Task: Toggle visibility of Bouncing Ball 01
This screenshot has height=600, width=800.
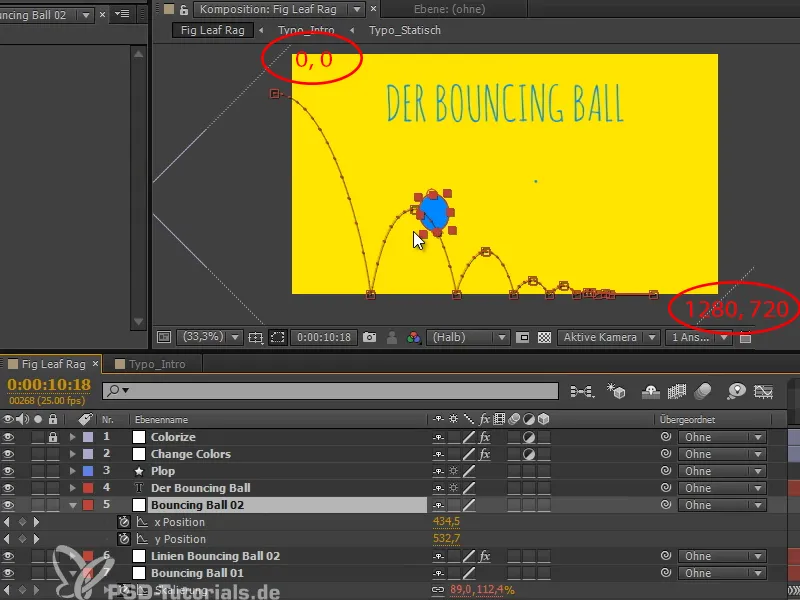Action: point(10,572)
